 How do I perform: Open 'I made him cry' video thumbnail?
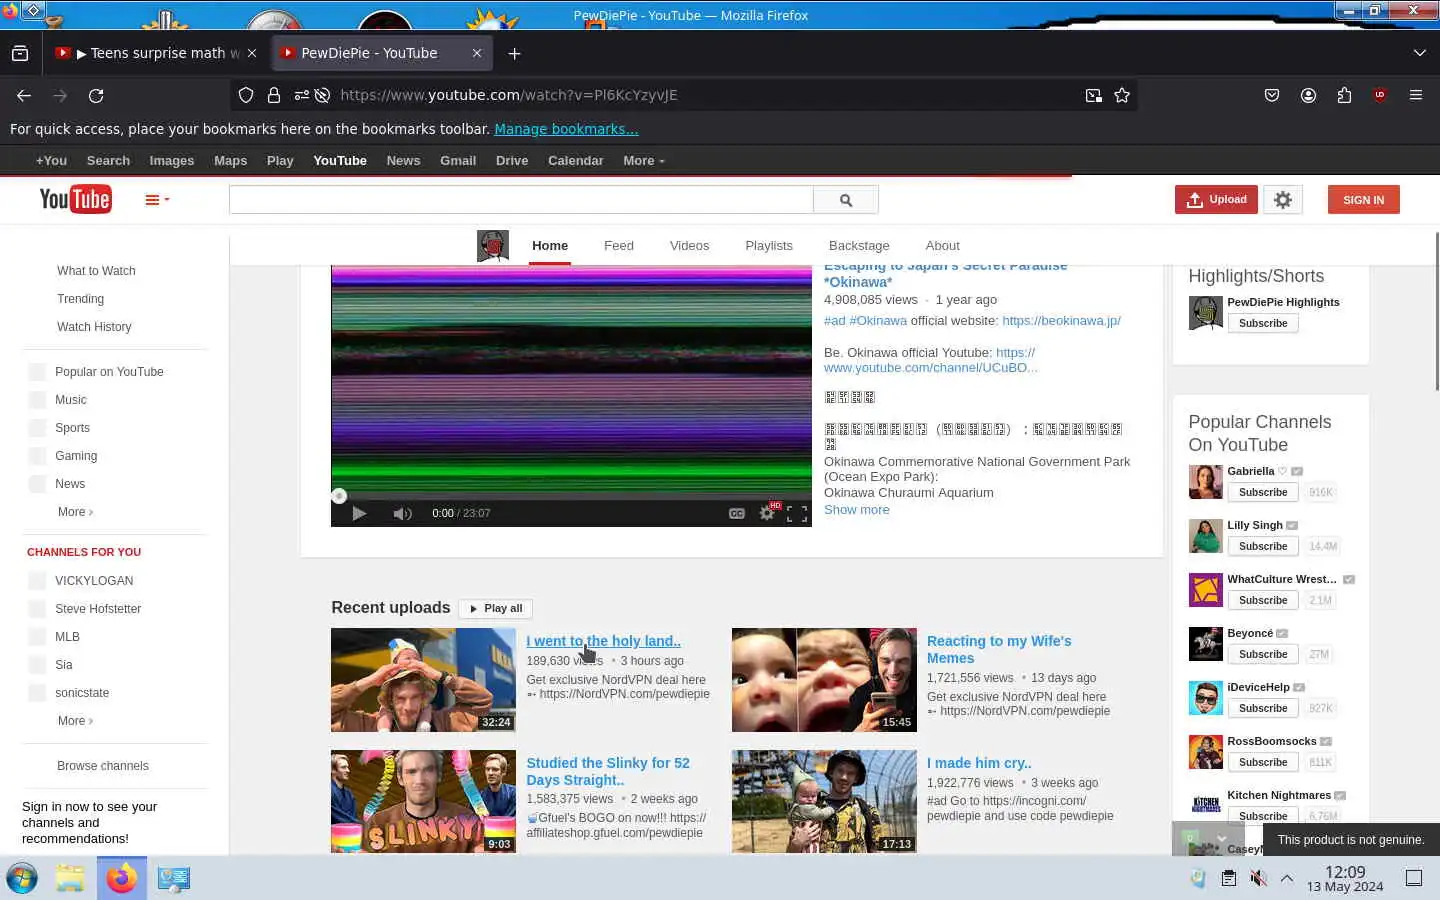824,802
